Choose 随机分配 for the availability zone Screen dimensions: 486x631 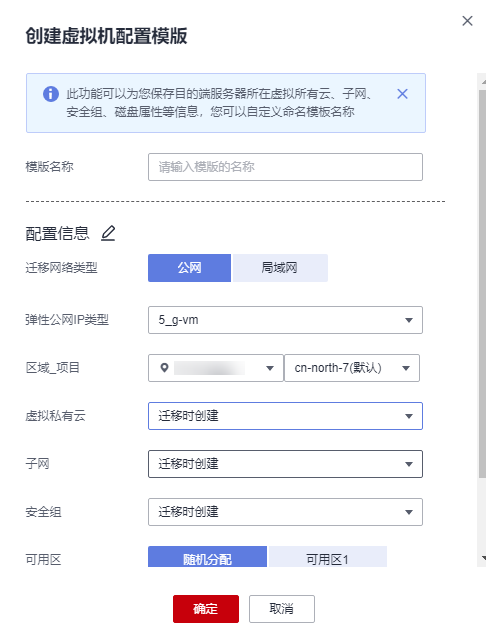(x=207, y=557)
